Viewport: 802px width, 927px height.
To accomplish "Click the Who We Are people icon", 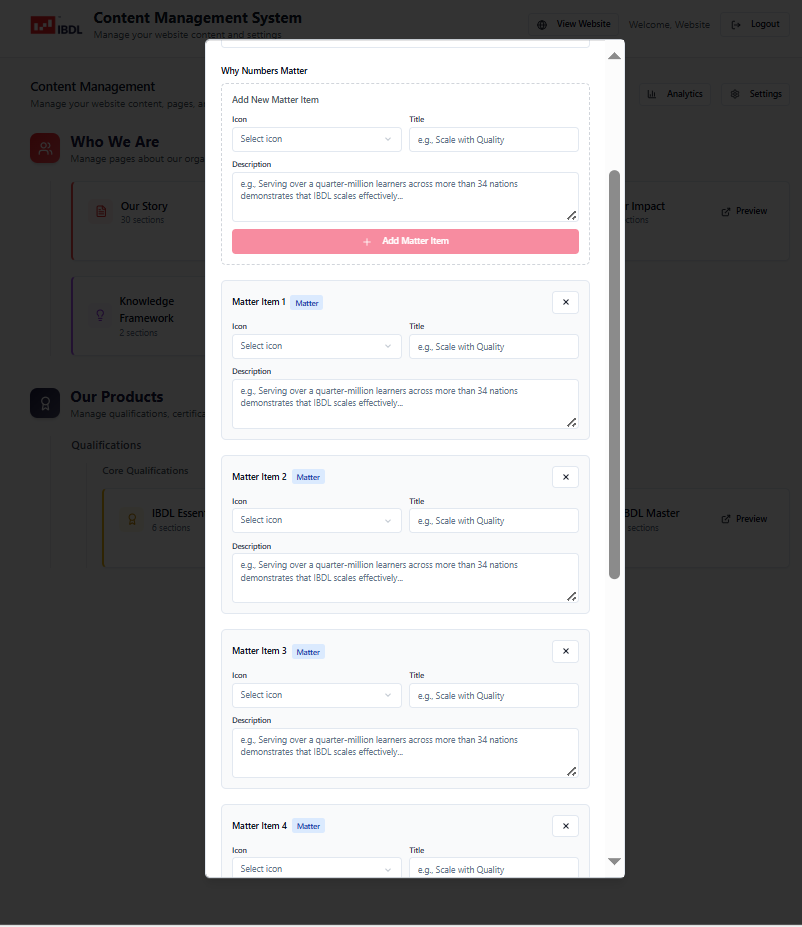I will click(x=45, y=148).
